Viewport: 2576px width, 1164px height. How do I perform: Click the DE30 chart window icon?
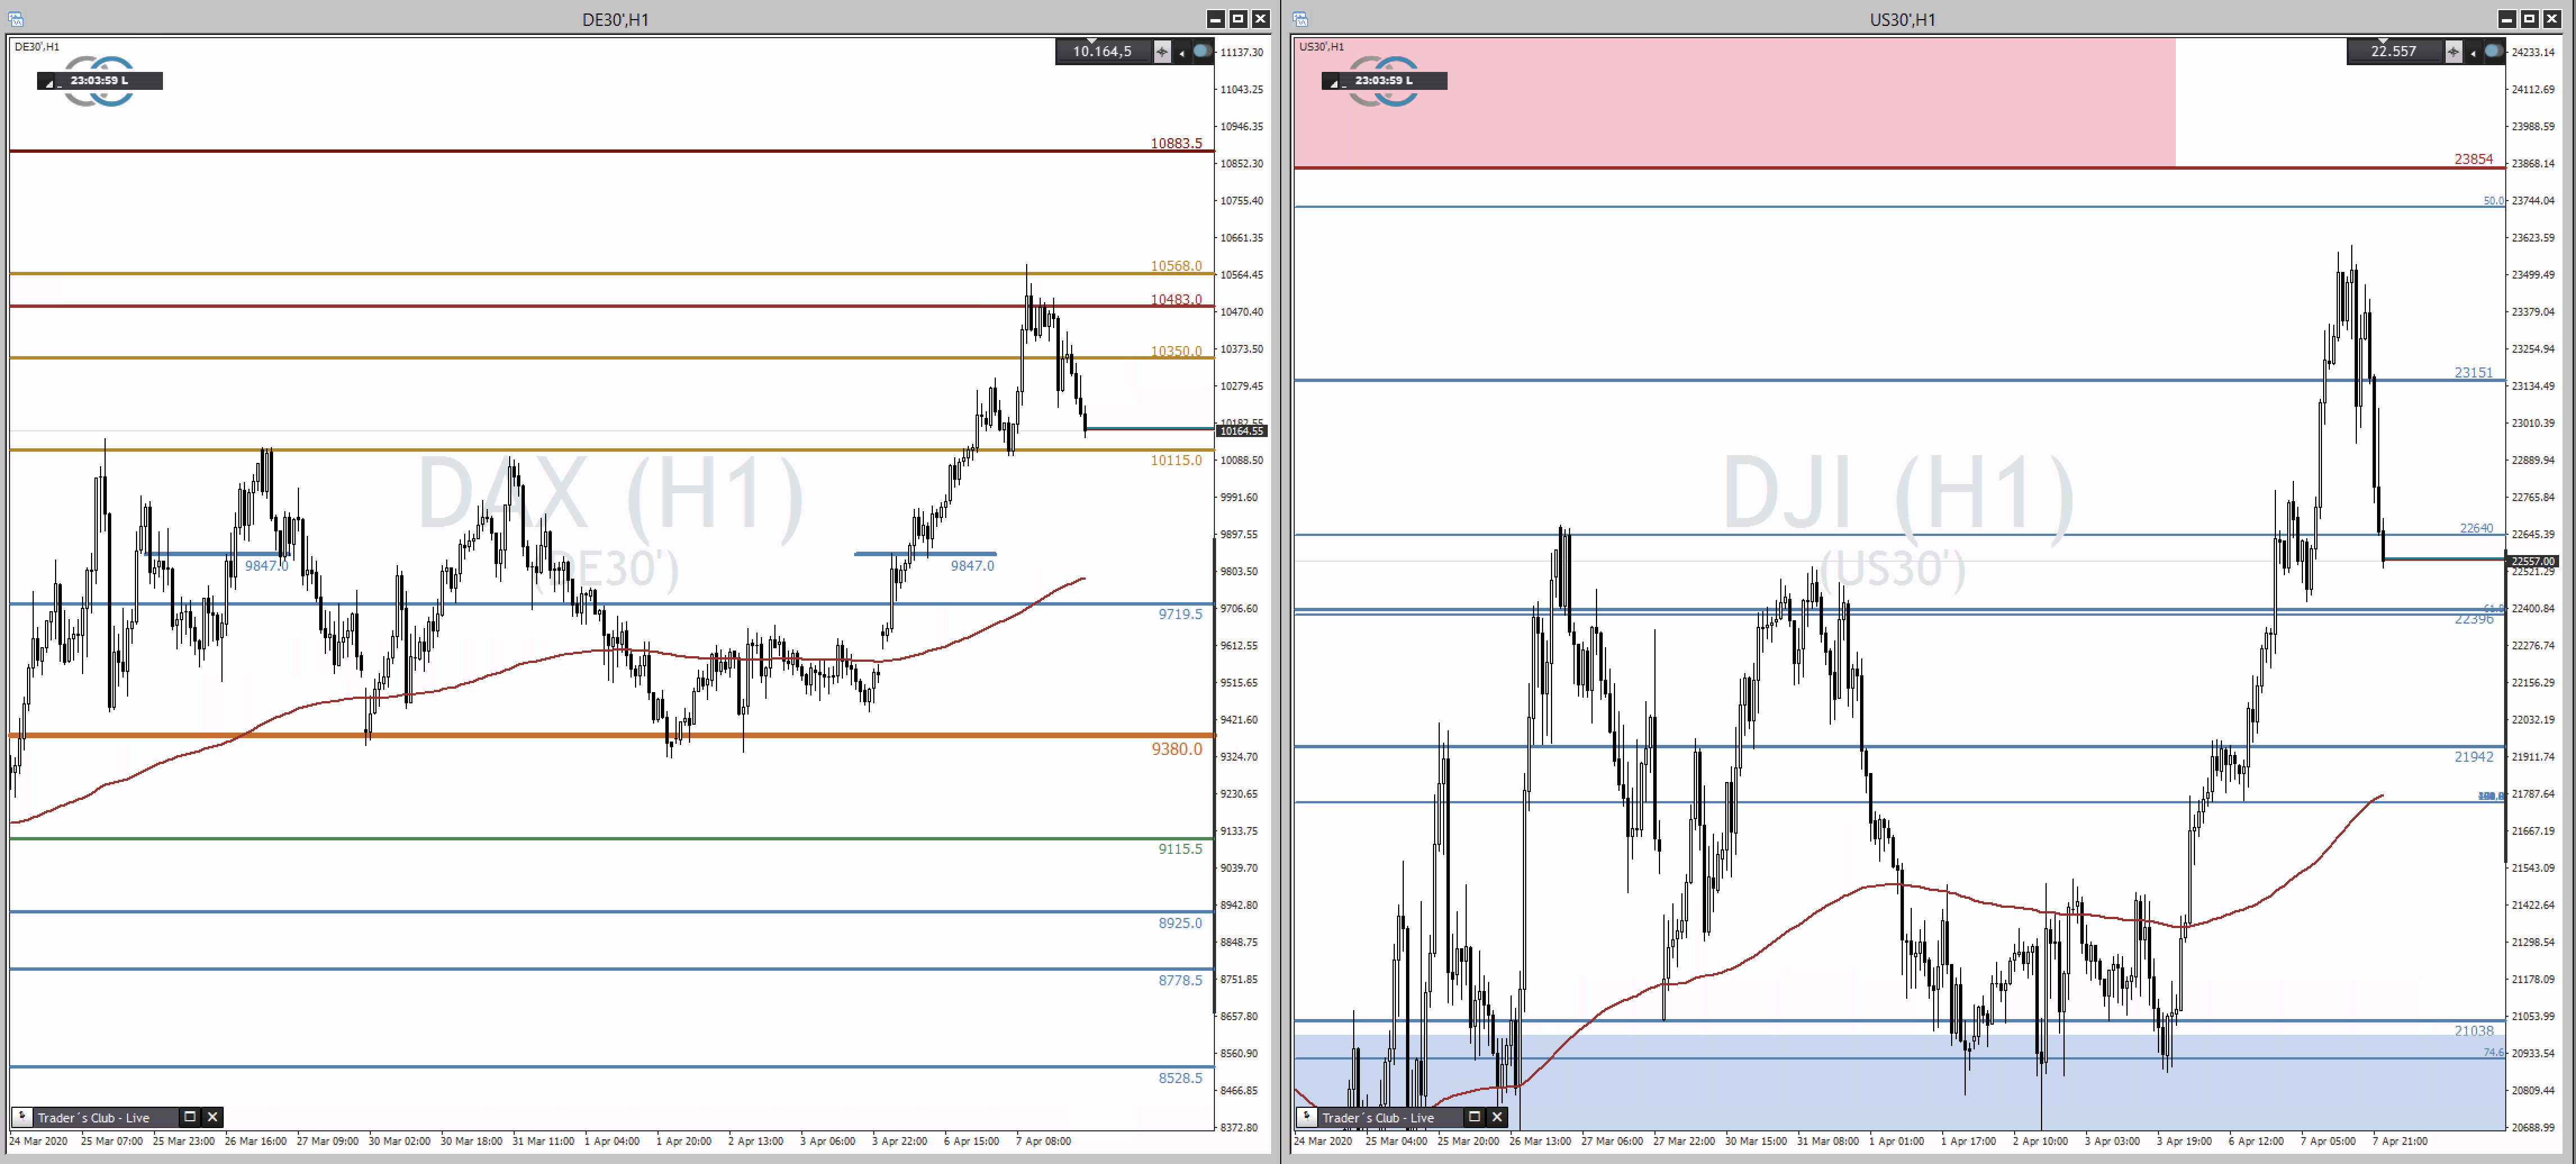click(16, 19)
